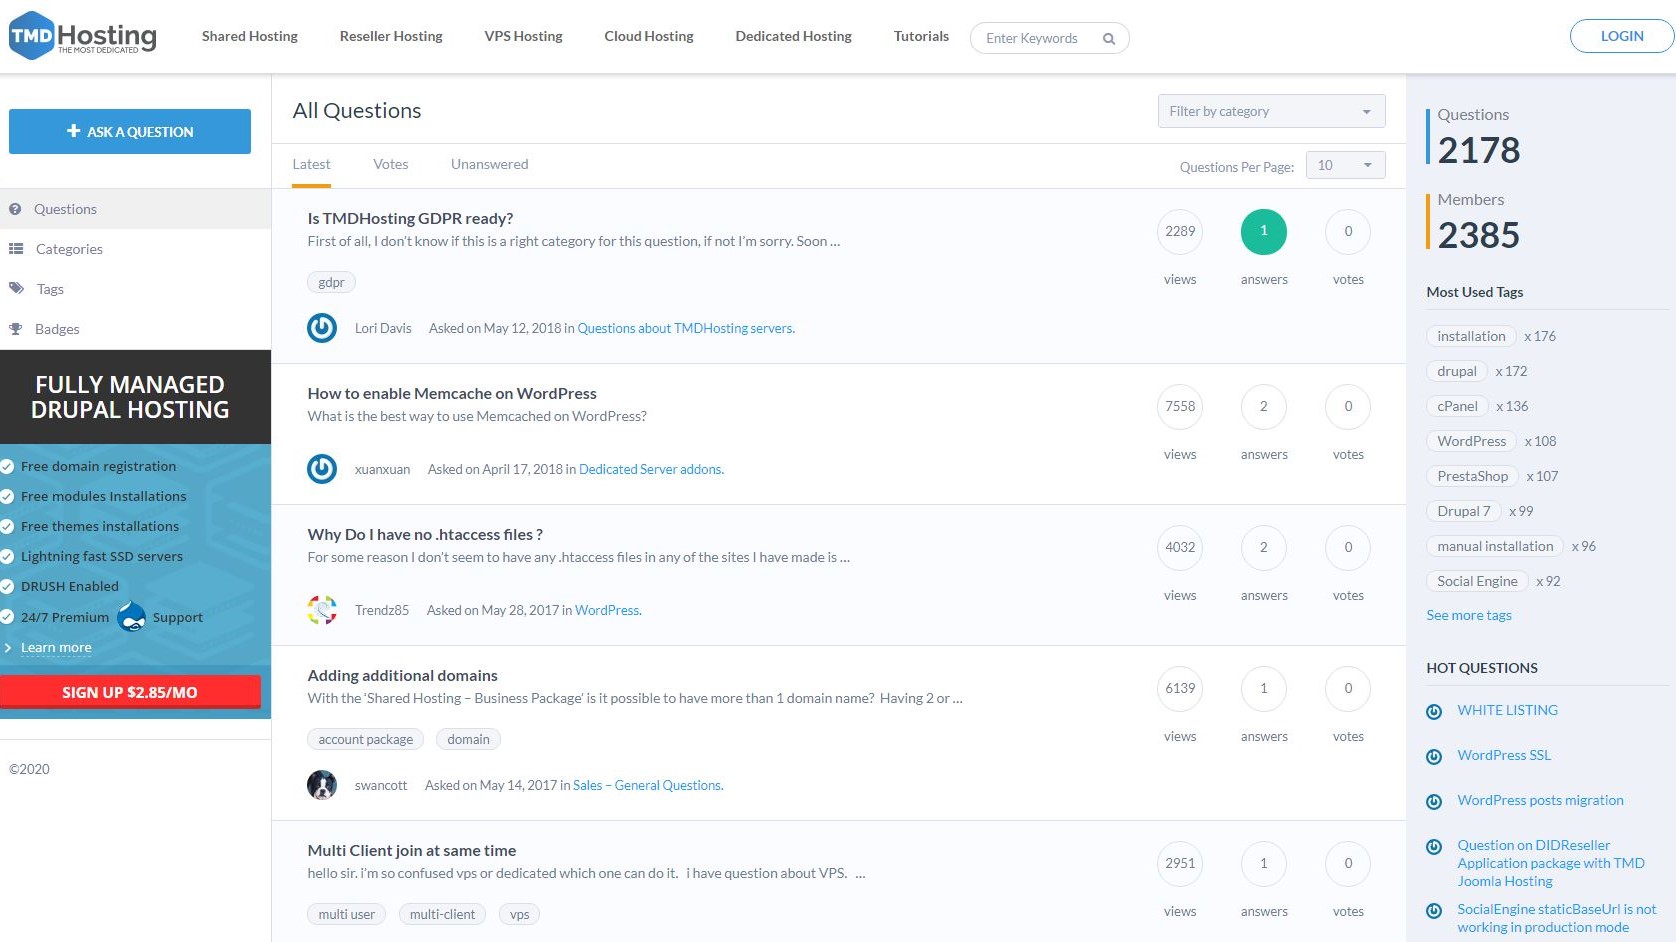
Task: Open "Why Do I have no .htaccess files ?"
Action: 425,534
